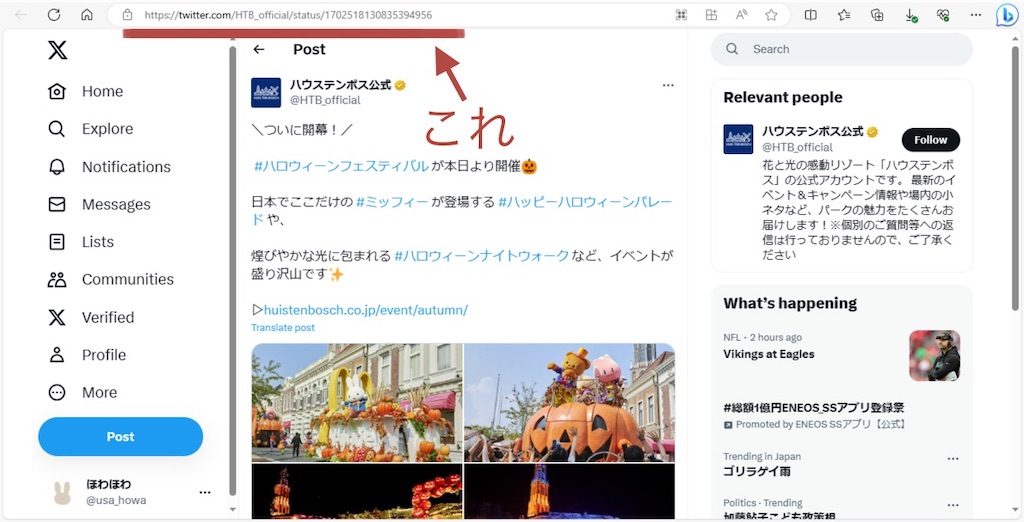Open hashtag #ハロウィーンフェスティバル
Viewport: 1024px width, 522px height.
click(341, 166)
